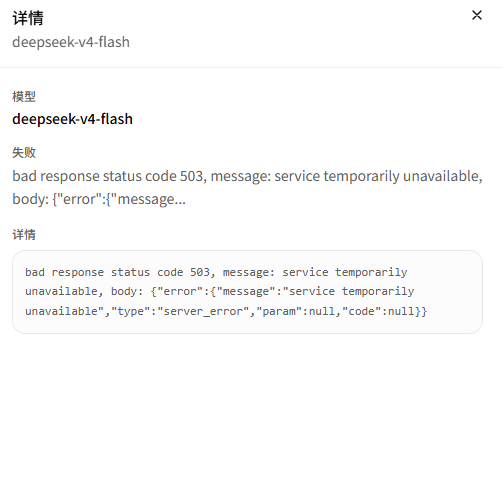Image resolution: width=503 pixels, height=491 pixels.
Task: Close the 详情 details panel
Action: [x=477, y=15]
